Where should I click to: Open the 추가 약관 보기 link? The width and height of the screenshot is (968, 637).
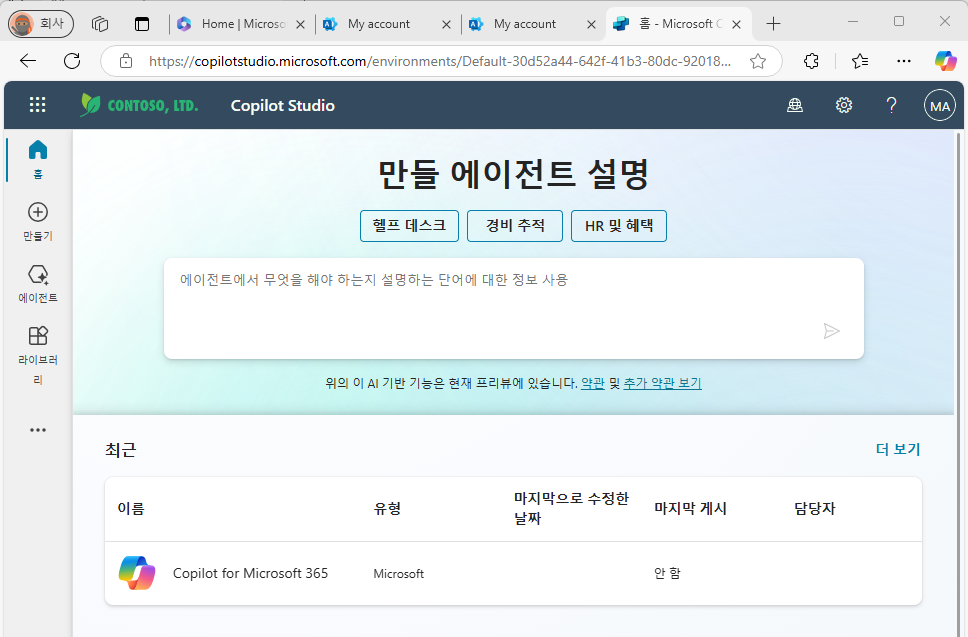coord(662,383)
